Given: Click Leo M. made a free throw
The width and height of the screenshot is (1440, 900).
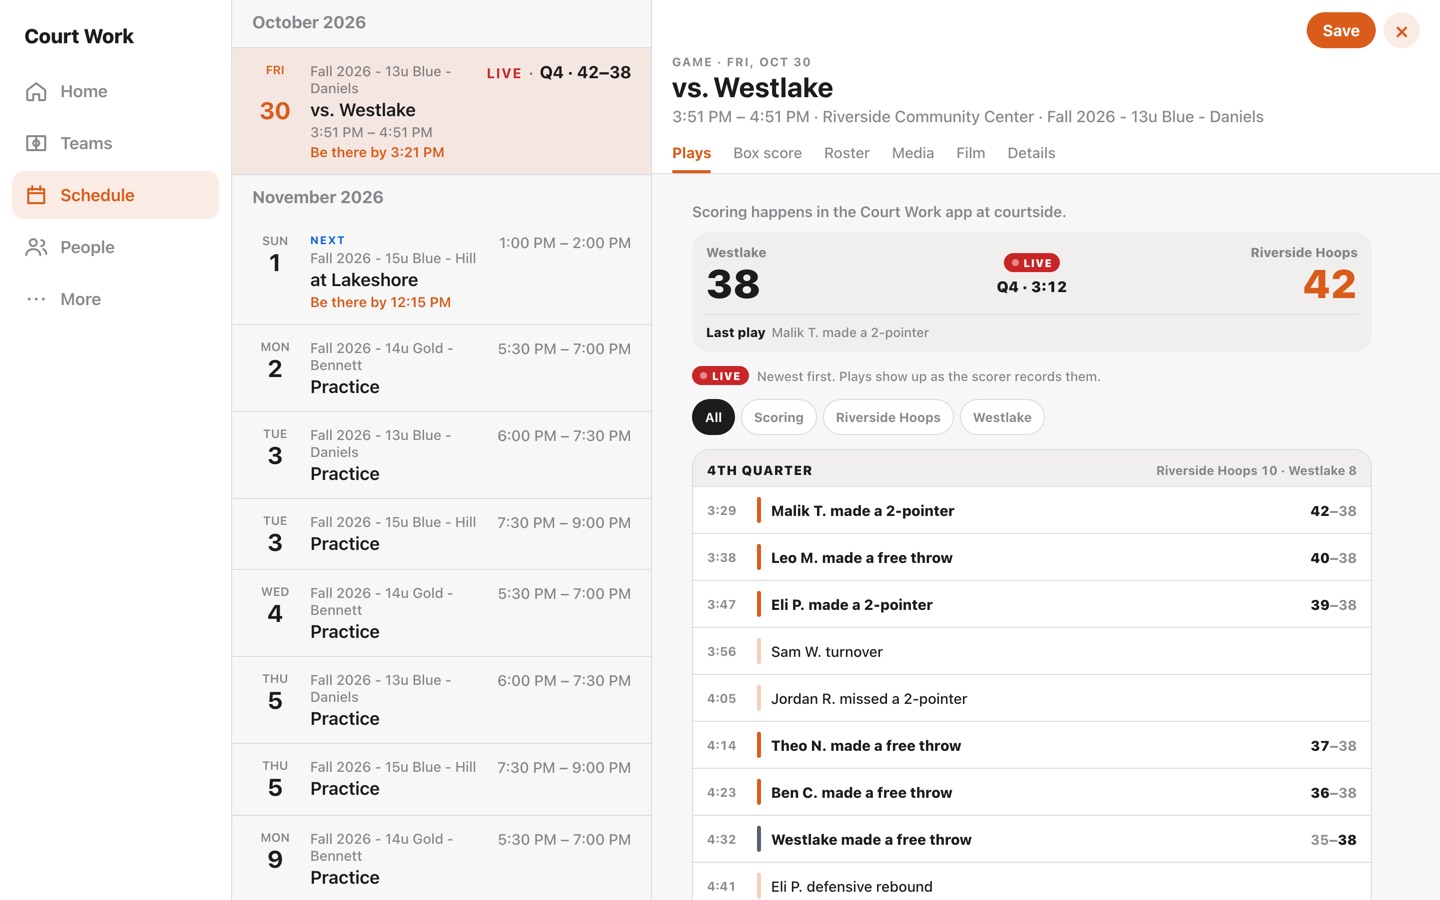Looking at the screenshot, I should coord(1031,557).
